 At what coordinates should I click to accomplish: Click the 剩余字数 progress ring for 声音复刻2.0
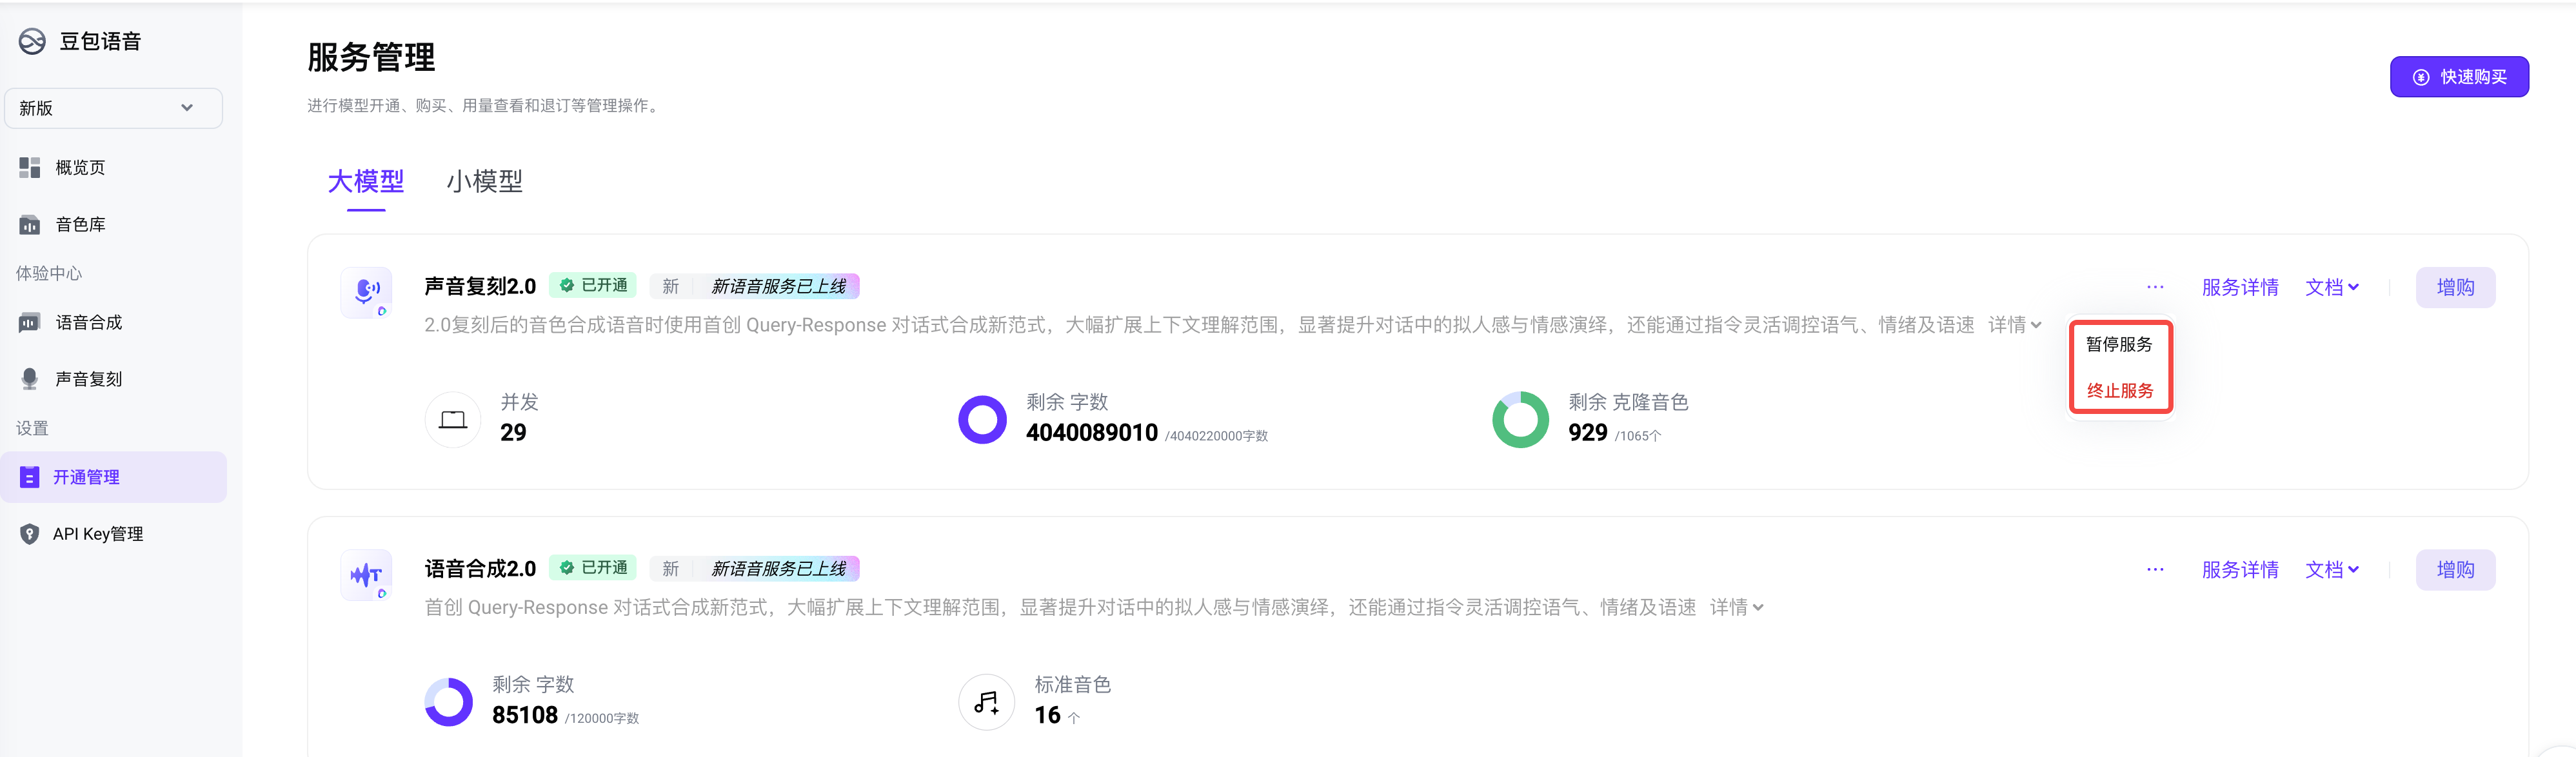[x=983, y=420]
